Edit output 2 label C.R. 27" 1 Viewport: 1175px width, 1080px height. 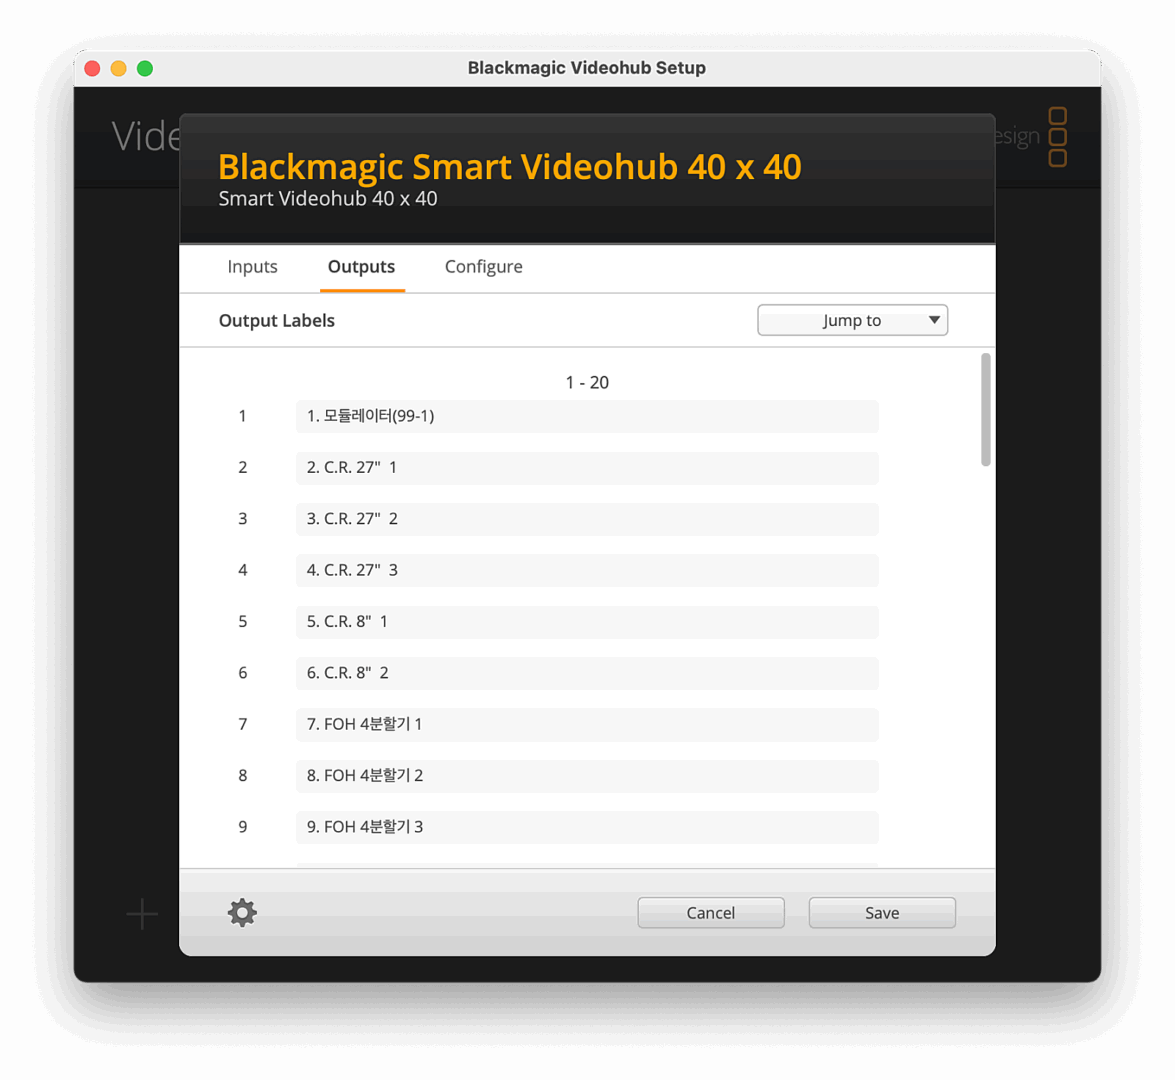[587, 468]
